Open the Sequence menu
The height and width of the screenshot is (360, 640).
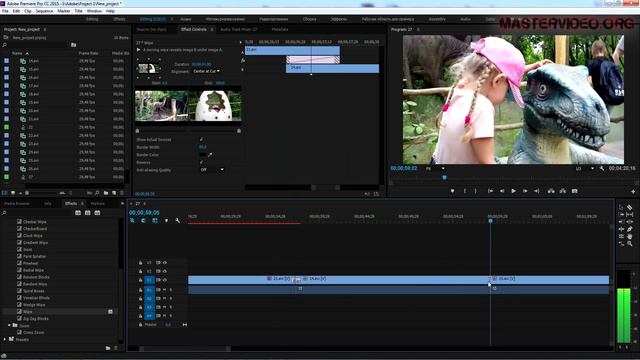click(x=44, y=11)
